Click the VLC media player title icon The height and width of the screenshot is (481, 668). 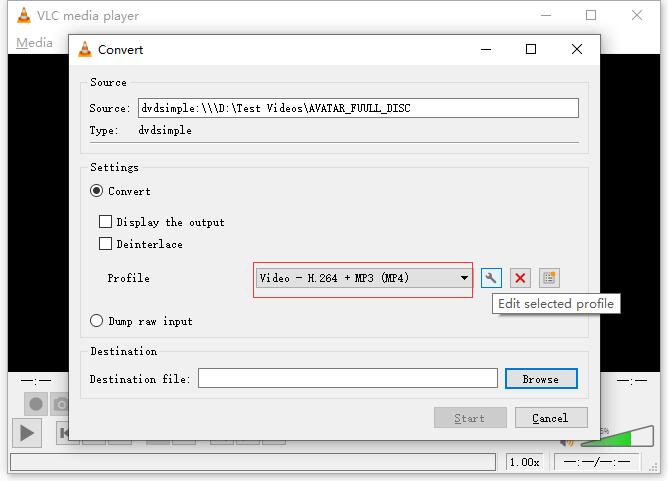24,15
